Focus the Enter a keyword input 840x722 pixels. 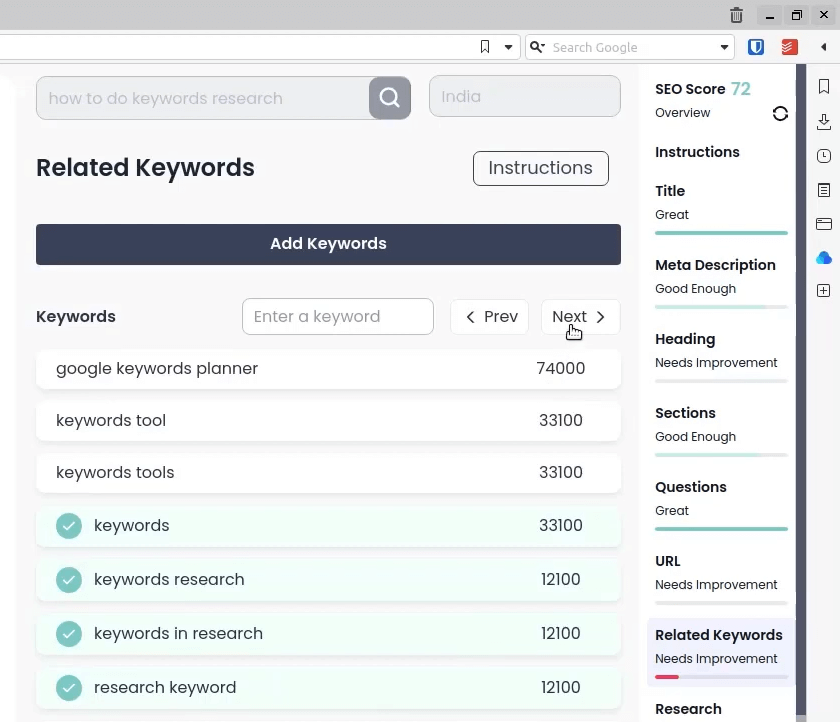[338, 317]
